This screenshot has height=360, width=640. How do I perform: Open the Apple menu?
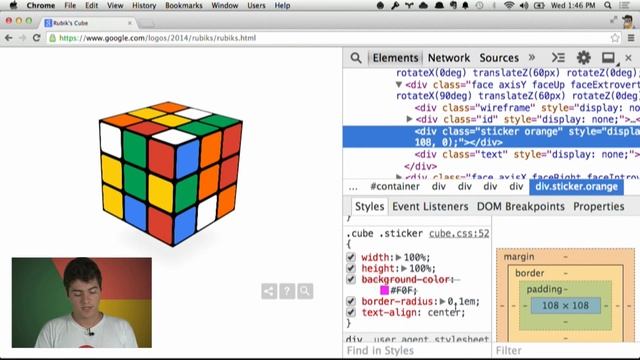point(13,5)
